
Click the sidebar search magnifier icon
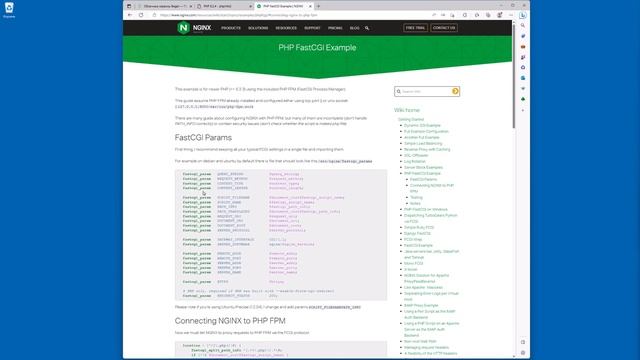(x=523, y=26)
